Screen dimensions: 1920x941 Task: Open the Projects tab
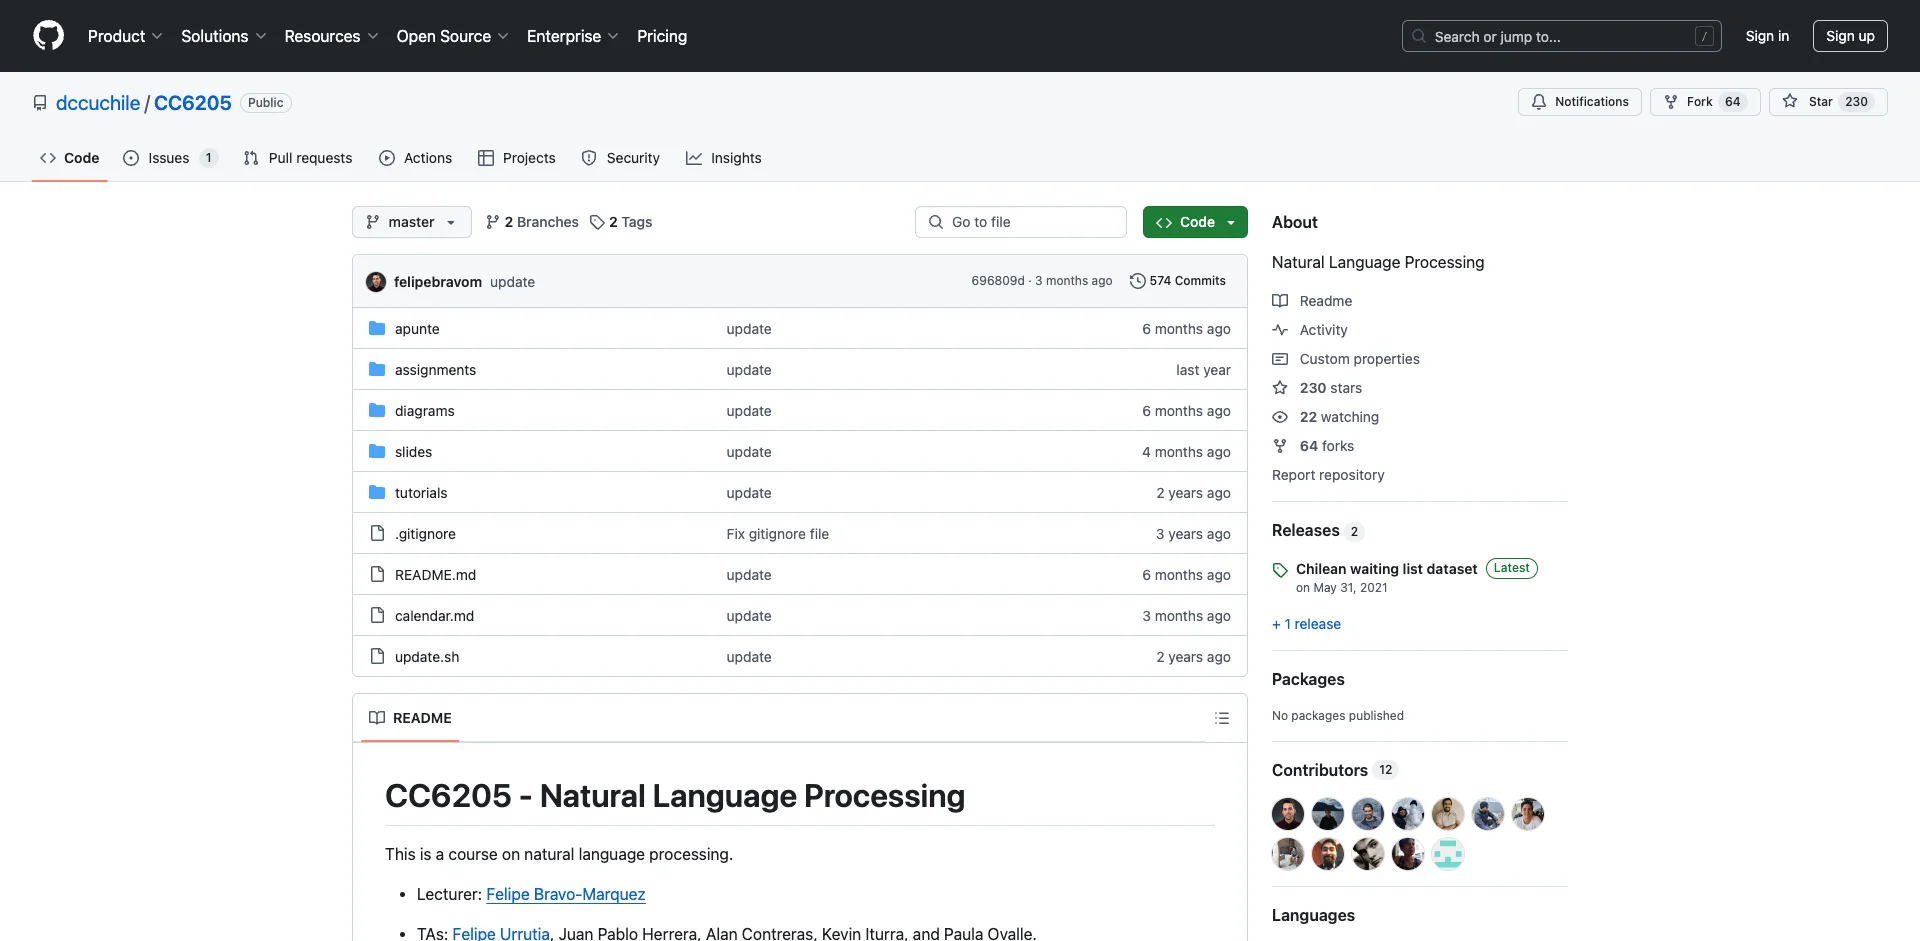[517, 158]
